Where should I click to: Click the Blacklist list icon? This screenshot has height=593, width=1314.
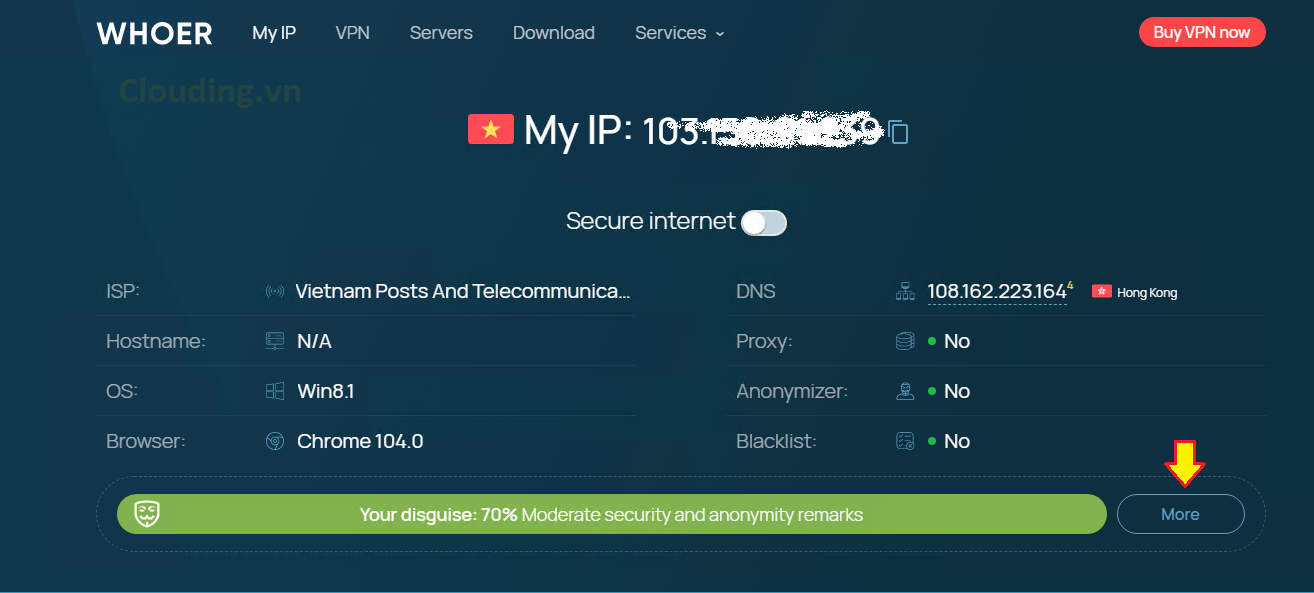click(x=905, y=440)
